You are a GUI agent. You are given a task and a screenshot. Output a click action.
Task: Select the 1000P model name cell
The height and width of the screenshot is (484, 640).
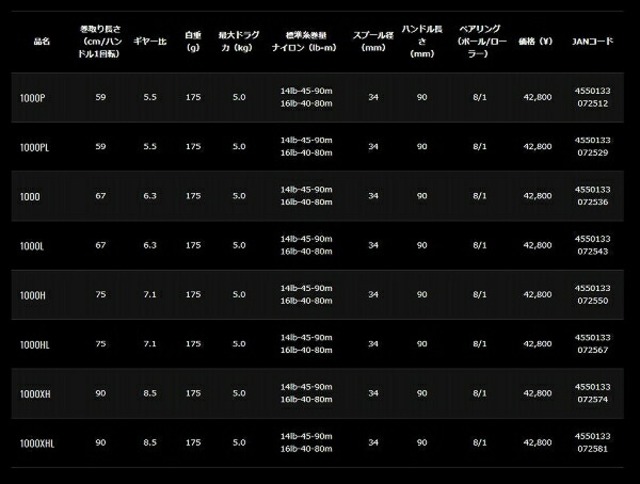[x=33, y=98]
